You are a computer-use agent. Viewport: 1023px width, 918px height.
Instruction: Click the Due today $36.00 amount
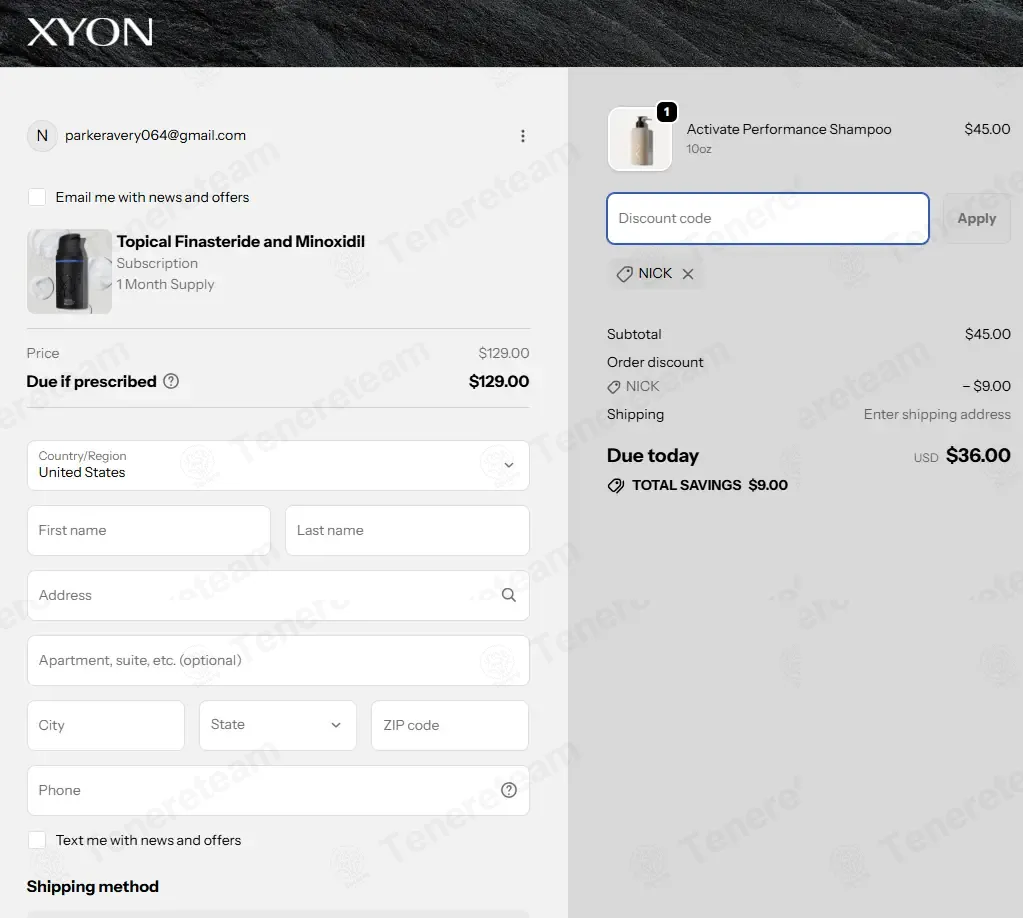[x=978, y=455]
